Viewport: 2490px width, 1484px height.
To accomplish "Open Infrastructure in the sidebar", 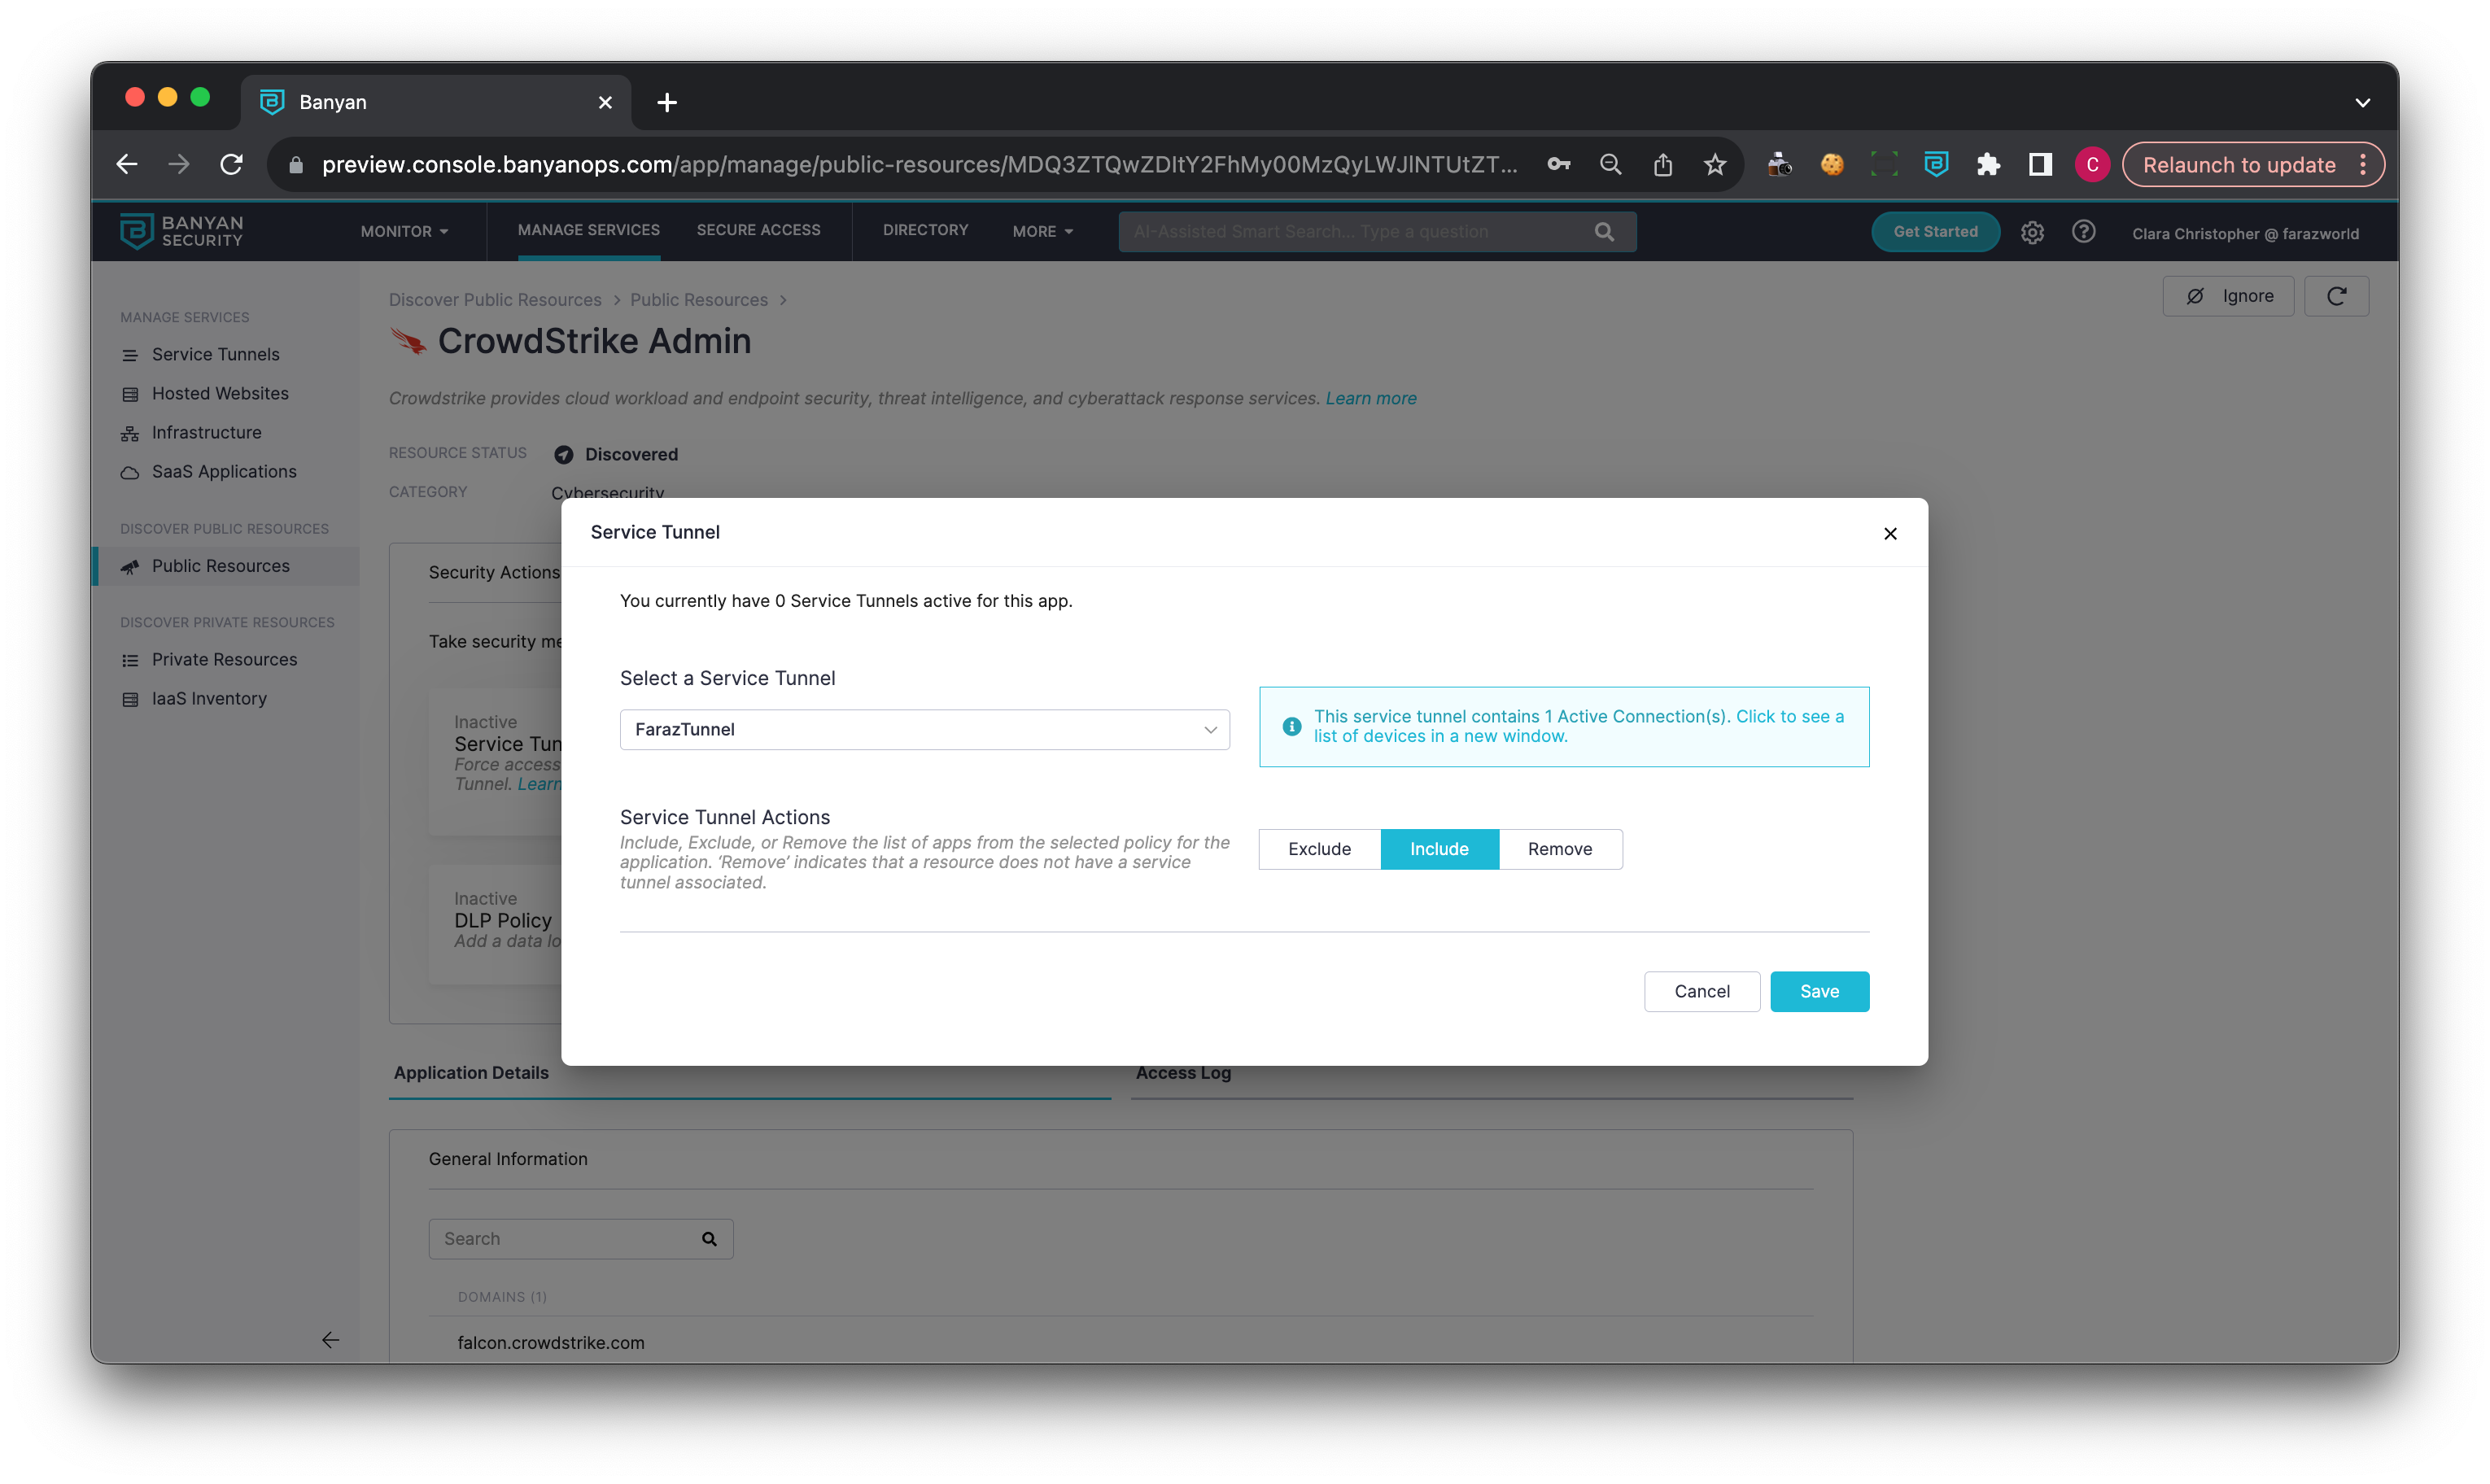I will [x=206, y=432].
